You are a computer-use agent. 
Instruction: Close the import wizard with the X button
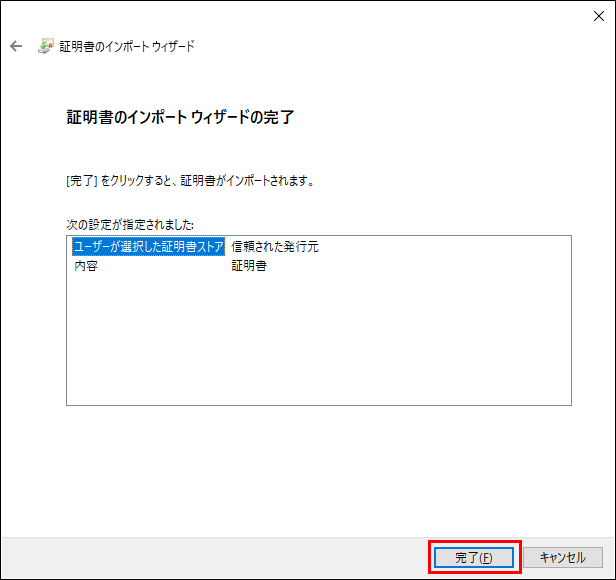(596, 15)
